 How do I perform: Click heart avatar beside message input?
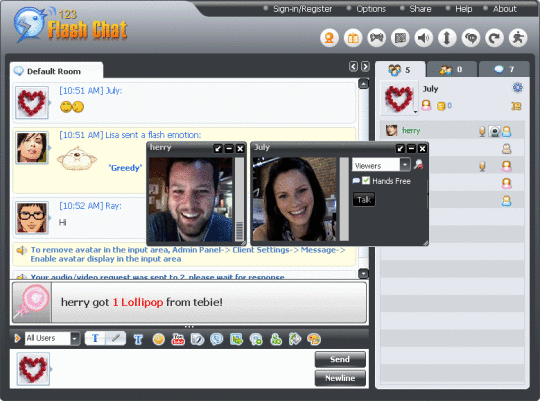click(32, 369)
